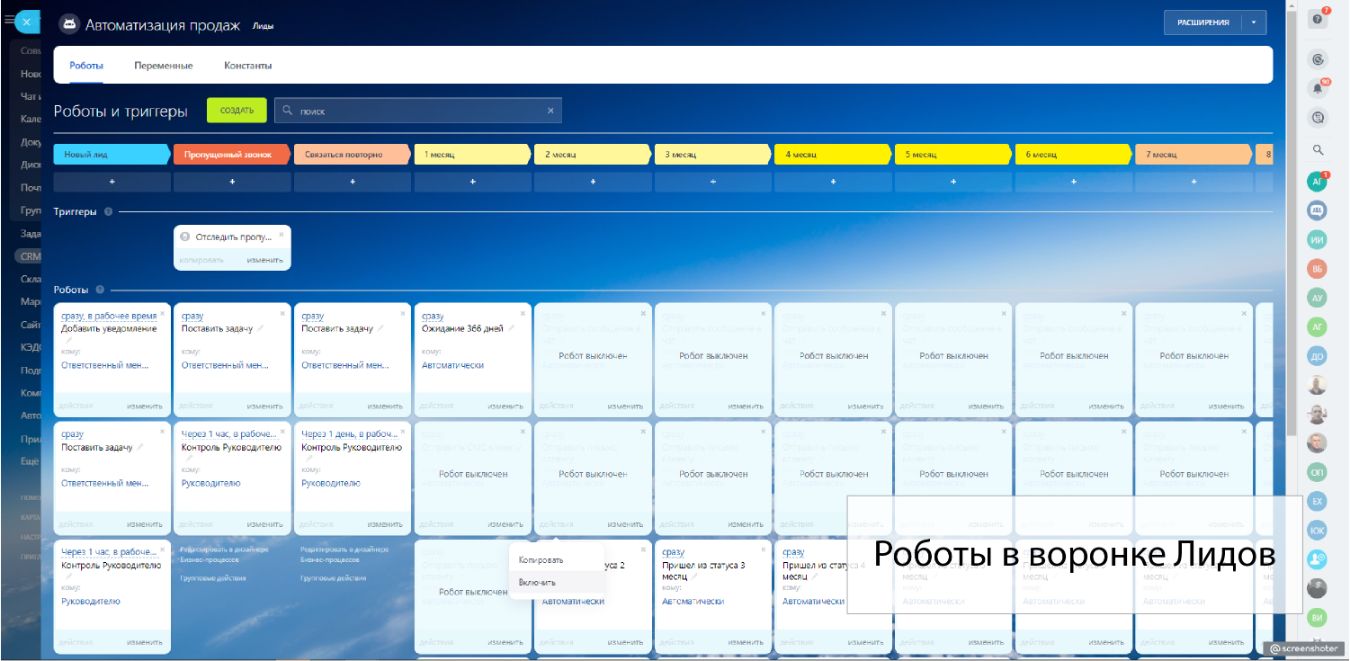Click into the поиск search field
This screenshot has height=661, width=1350.
(x=420, y=111)
